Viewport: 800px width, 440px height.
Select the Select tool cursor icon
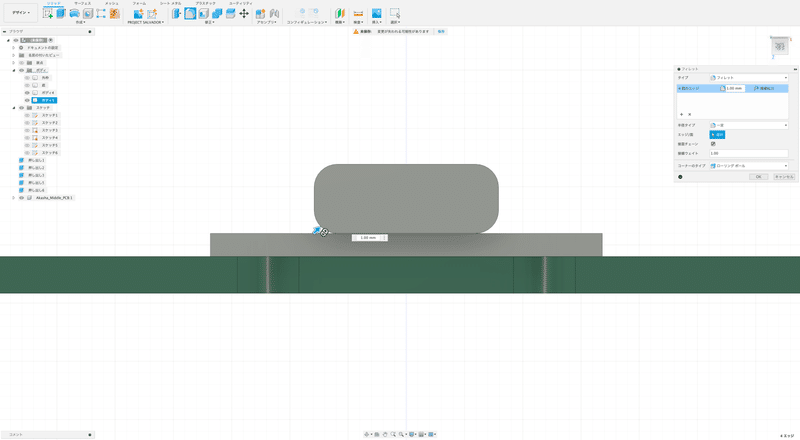(x=395, y=14)
